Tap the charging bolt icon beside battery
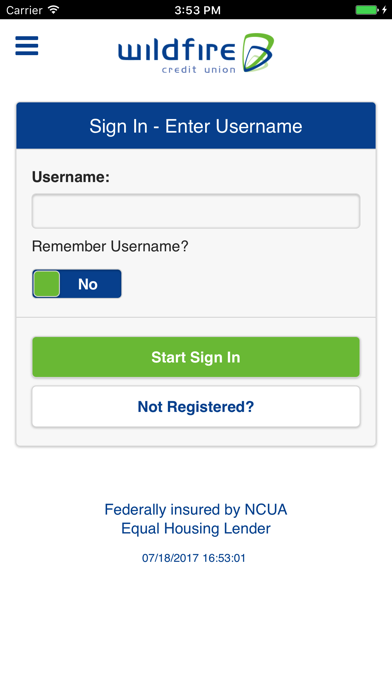This screenshot has height=696, width=392. click(x=384, y=9)
